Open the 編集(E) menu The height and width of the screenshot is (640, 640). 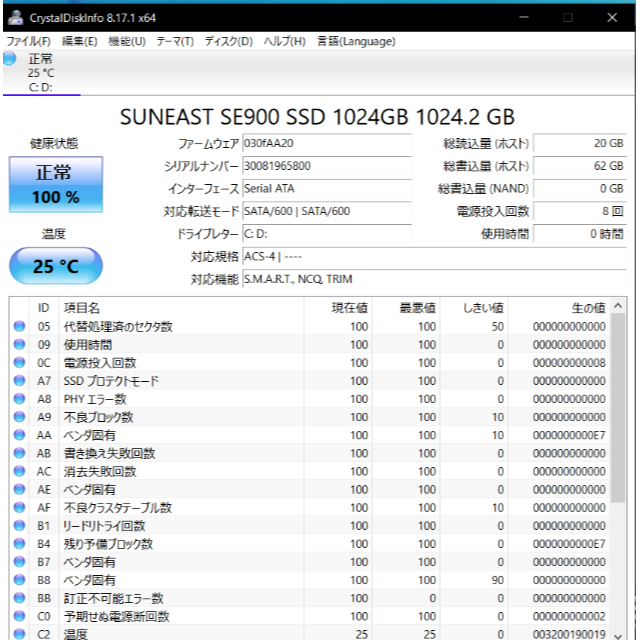[80, 41]
